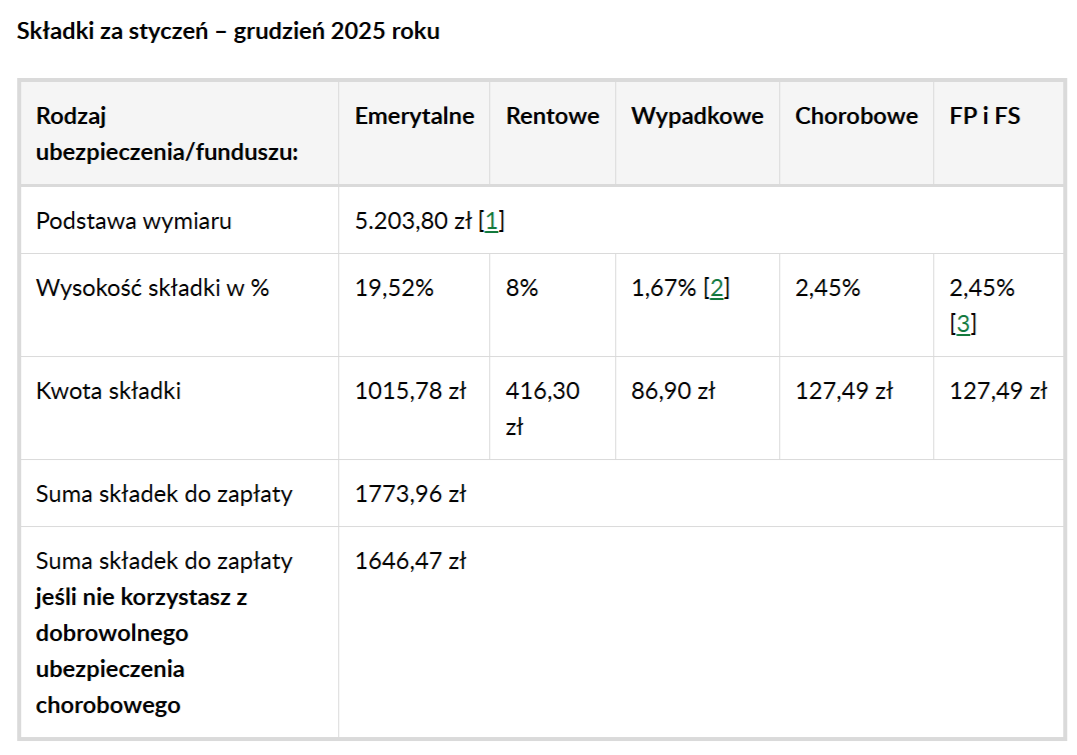Click the Chorobowe column header
This screenshot has height=755, width=1077.
[x=856, y=116]
